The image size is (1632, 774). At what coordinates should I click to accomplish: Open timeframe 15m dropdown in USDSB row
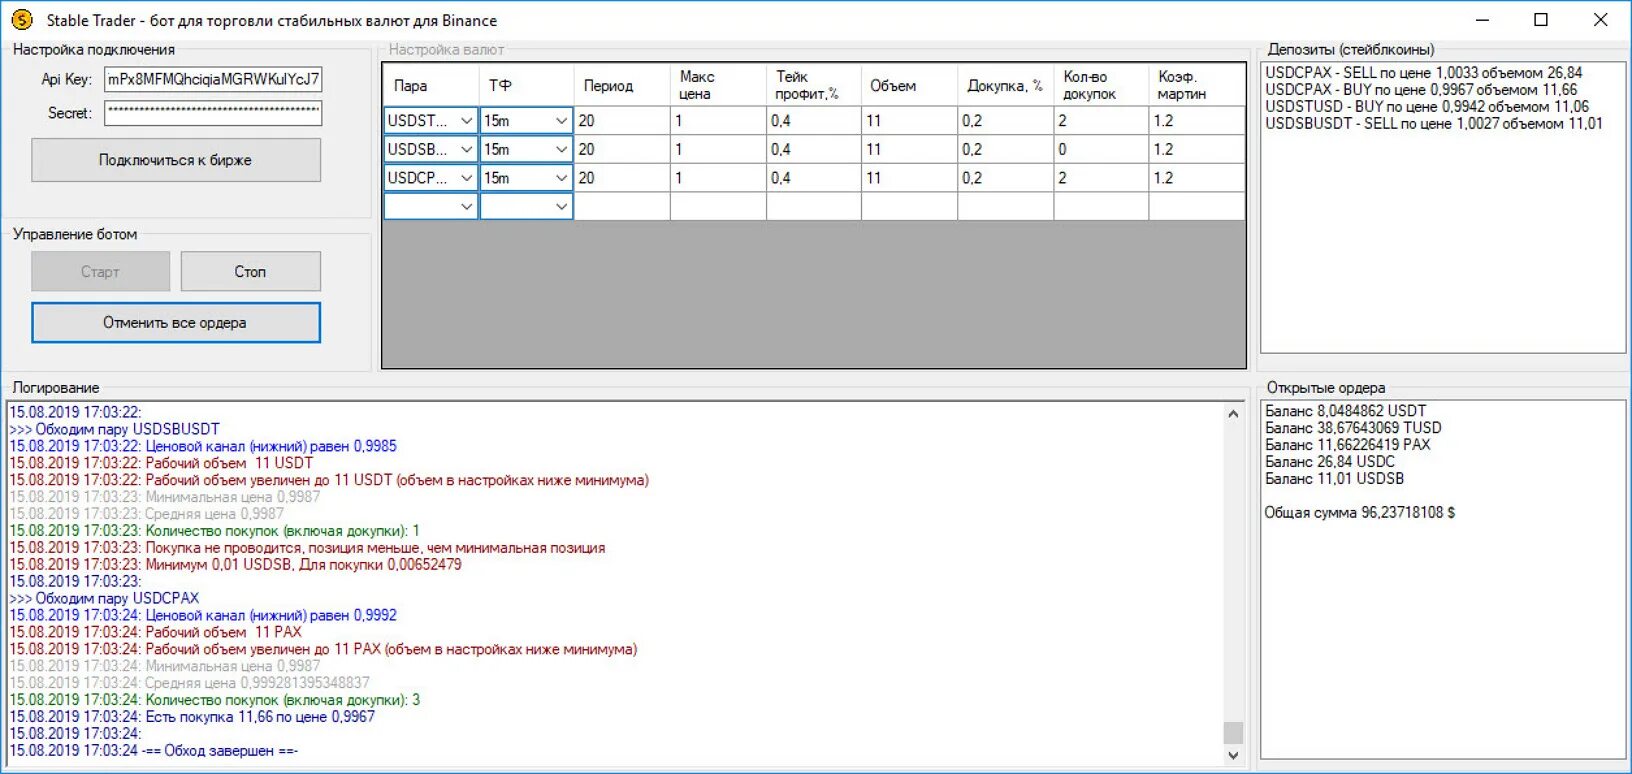click(561, 149)
